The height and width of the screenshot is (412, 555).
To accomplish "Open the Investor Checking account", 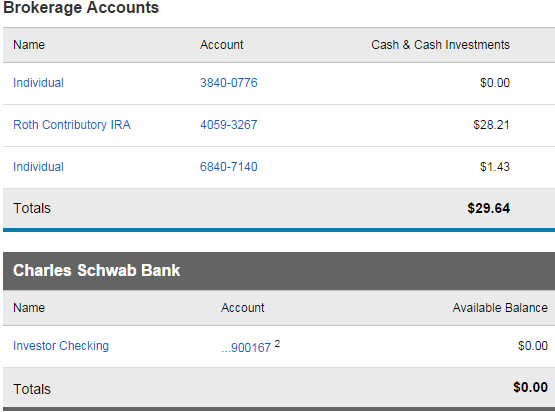I will [x=61, y=346].
